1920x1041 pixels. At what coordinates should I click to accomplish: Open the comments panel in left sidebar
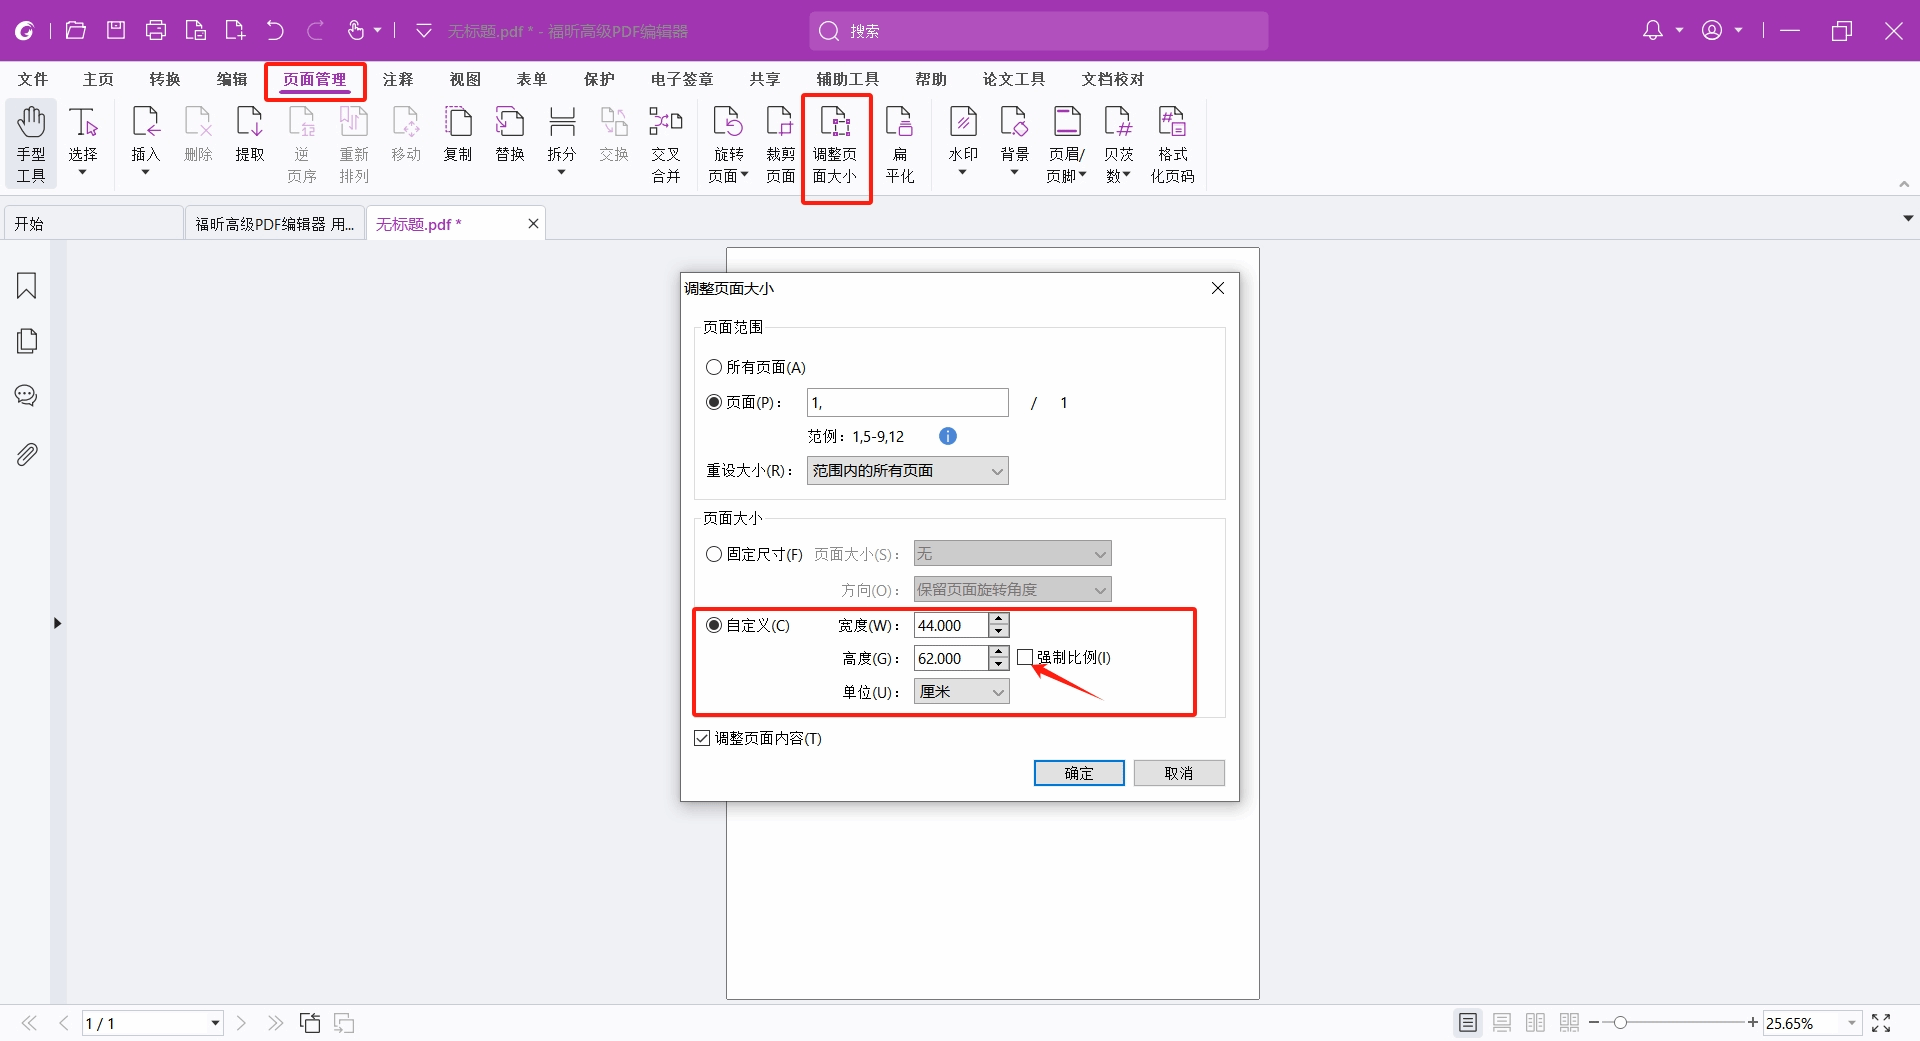27,396
